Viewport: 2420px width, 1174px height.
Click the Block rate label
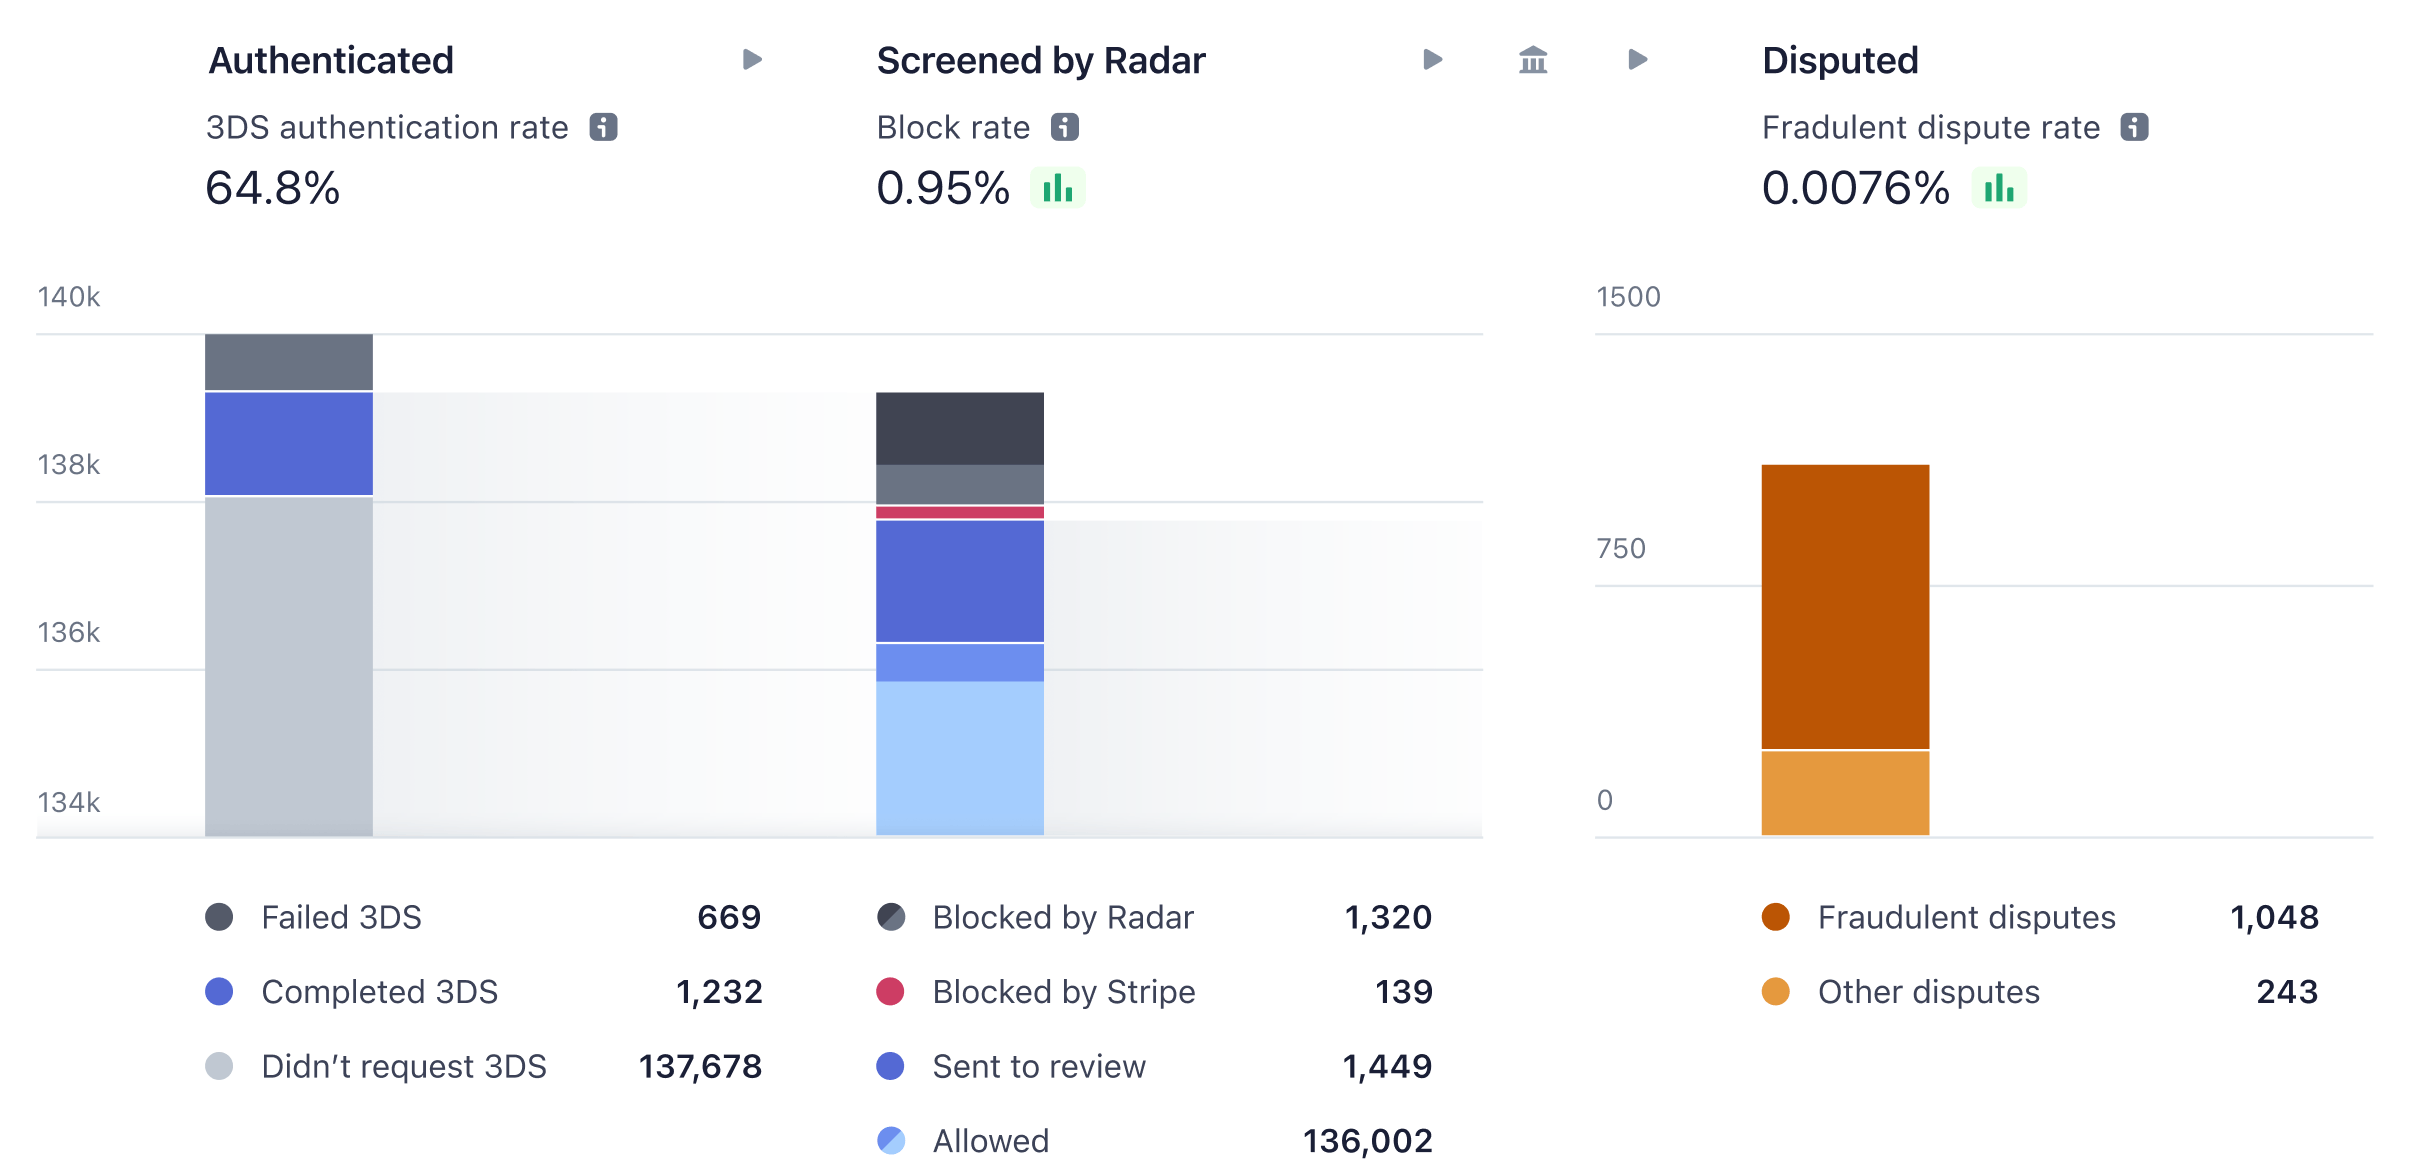coord(953,127)
